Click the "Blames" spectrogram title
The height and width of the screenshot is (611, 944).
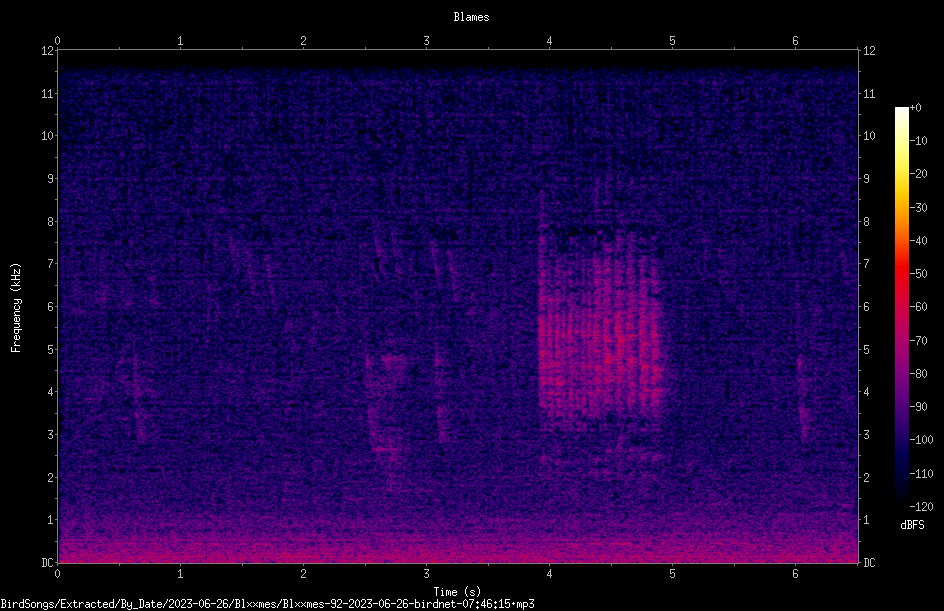pos(471,17)
